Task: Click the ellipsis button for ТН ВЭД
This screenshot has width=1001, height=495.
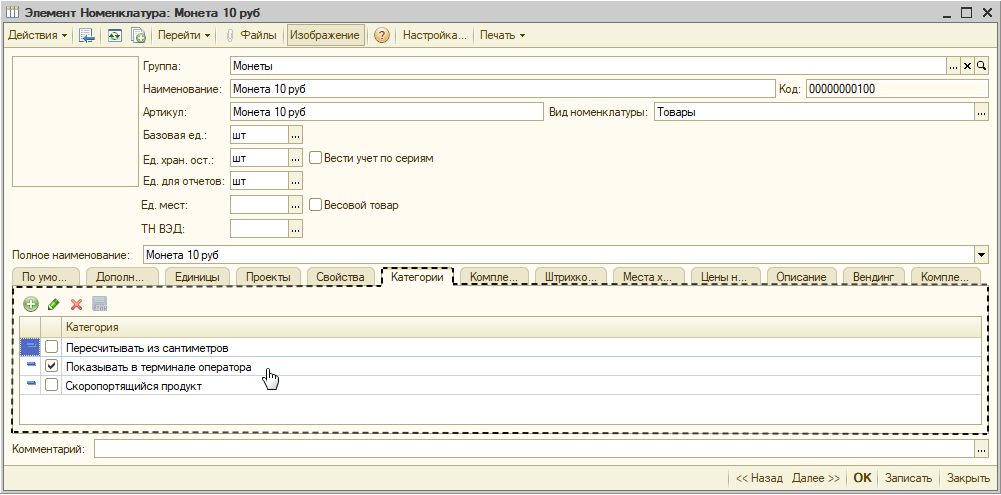Action: pos(296,228)
